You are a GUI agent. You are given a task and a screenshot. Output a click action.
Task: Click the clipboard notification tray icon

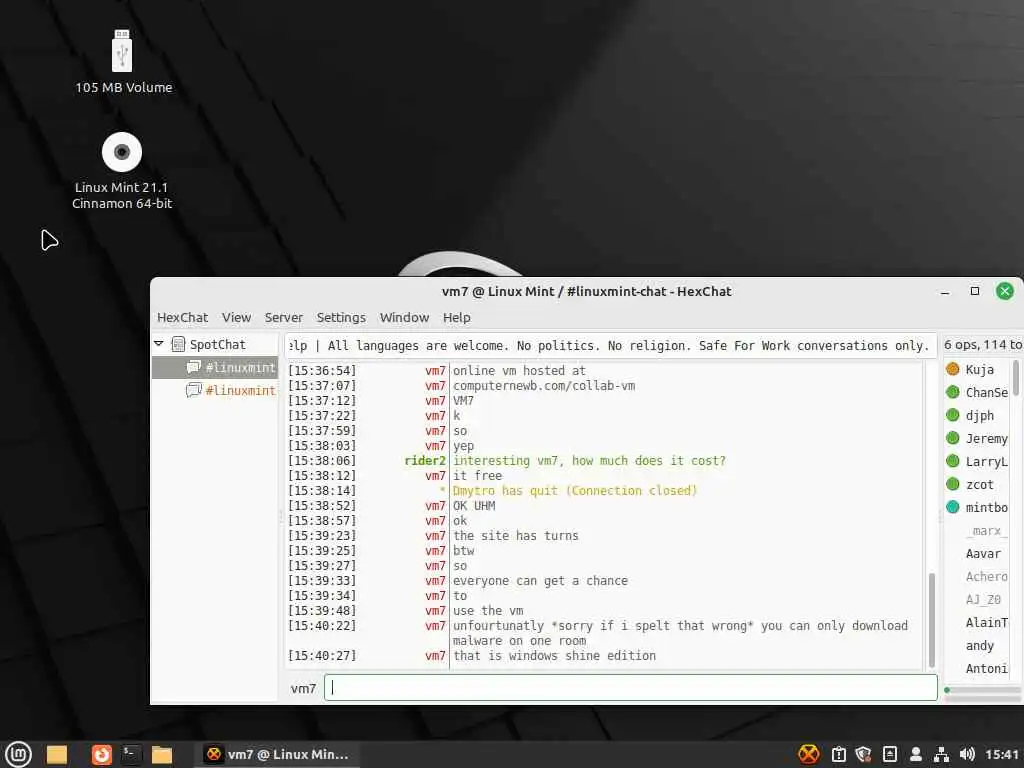(x=839, y=755)
